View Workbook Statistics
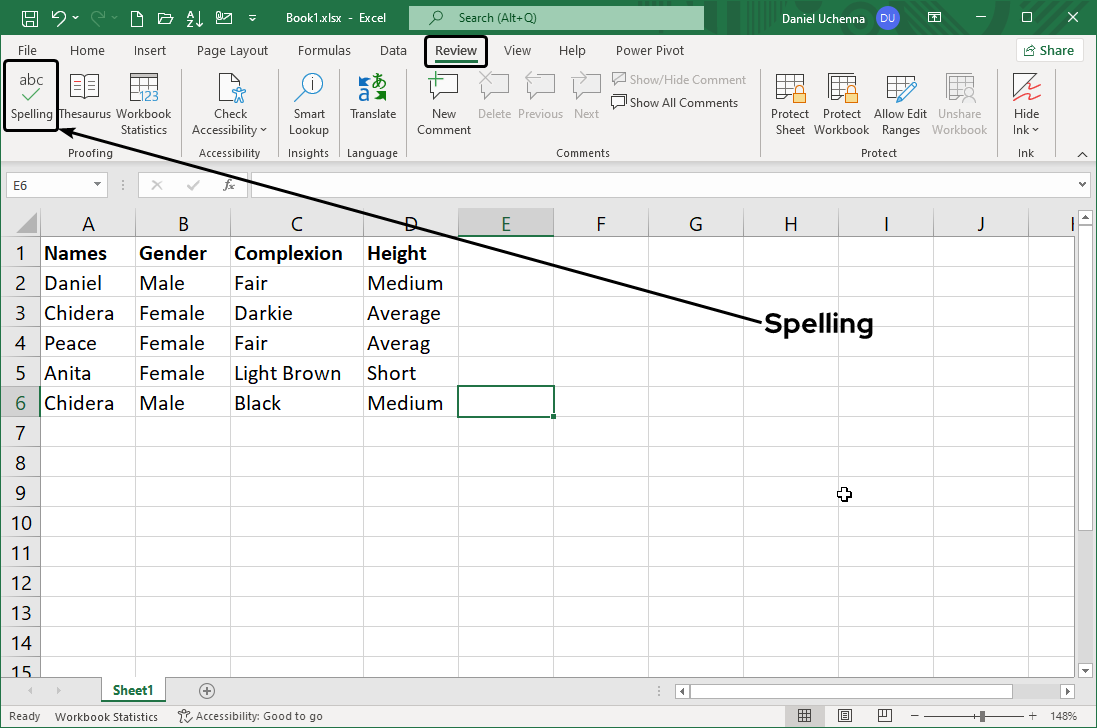The image size is (1097, 728). (143, 100)
